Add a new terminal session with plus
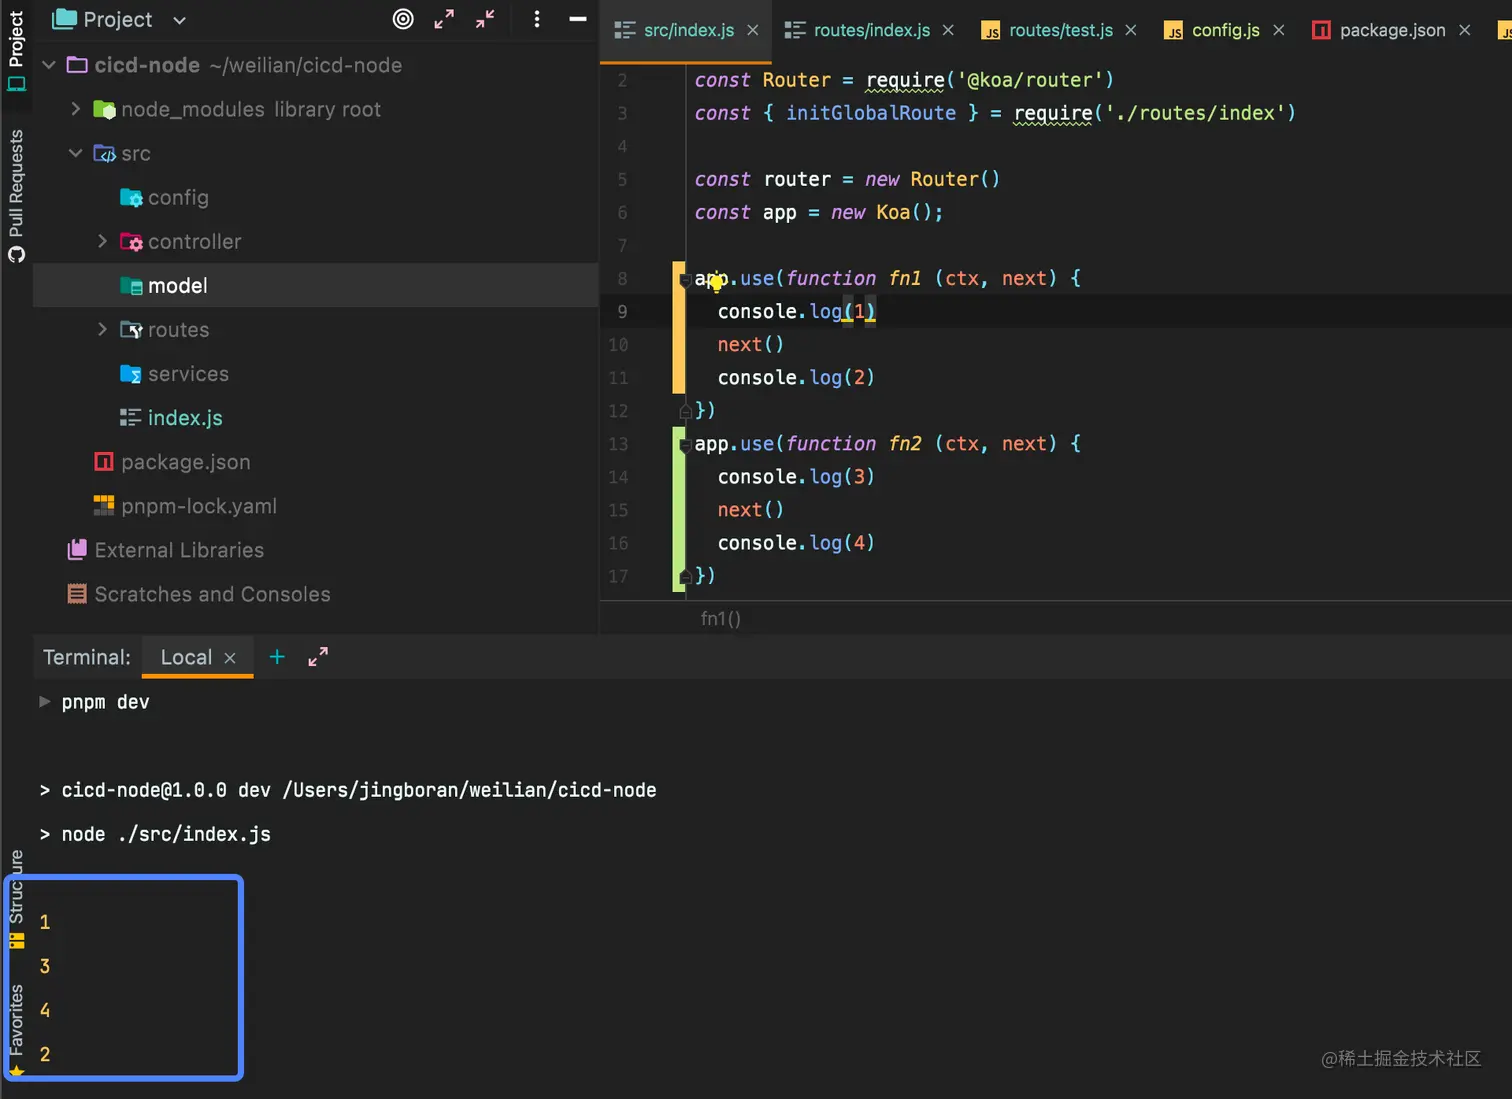The width and height of the screenshot is (1512, 1099). click(x=277, y=657)
